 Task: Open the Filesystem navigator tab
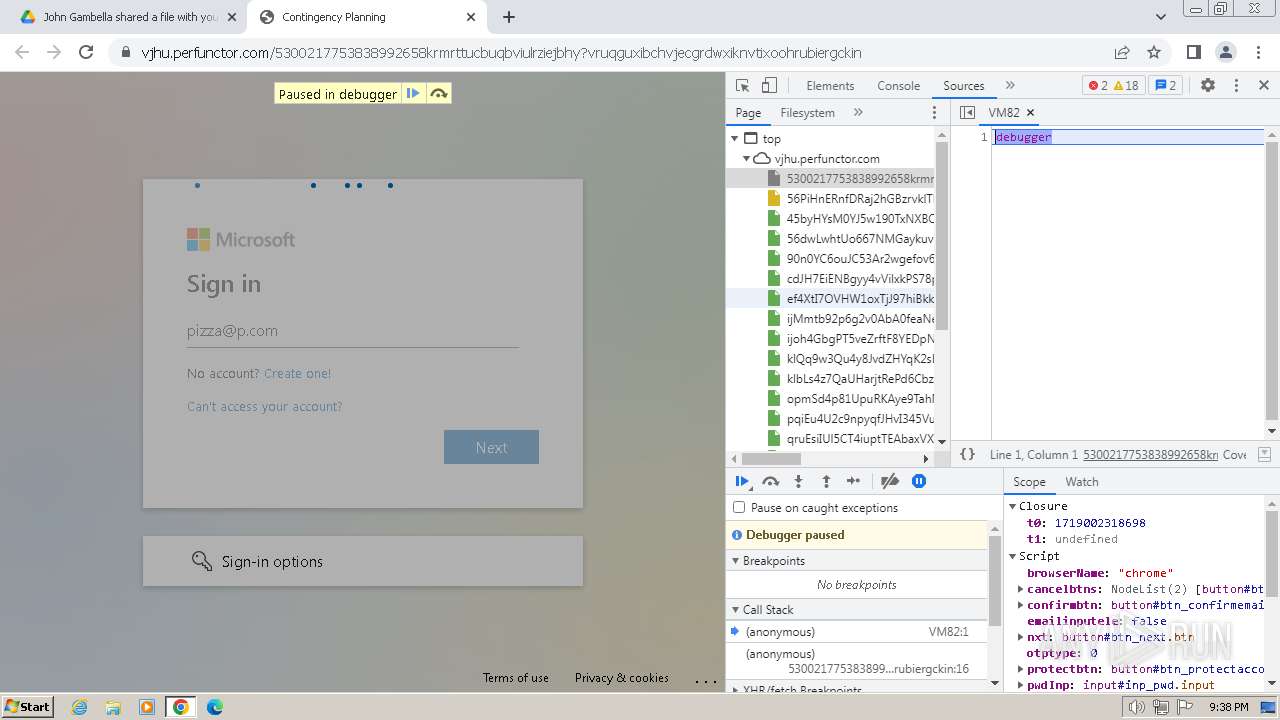pos(807,113)
